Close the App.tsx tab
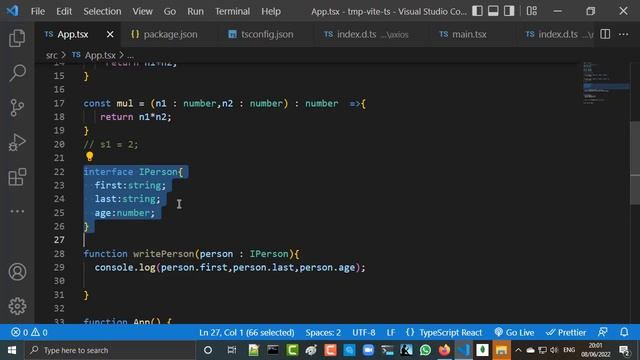The image size is (640, 360). pyautogui.click(x=110, y=35)
